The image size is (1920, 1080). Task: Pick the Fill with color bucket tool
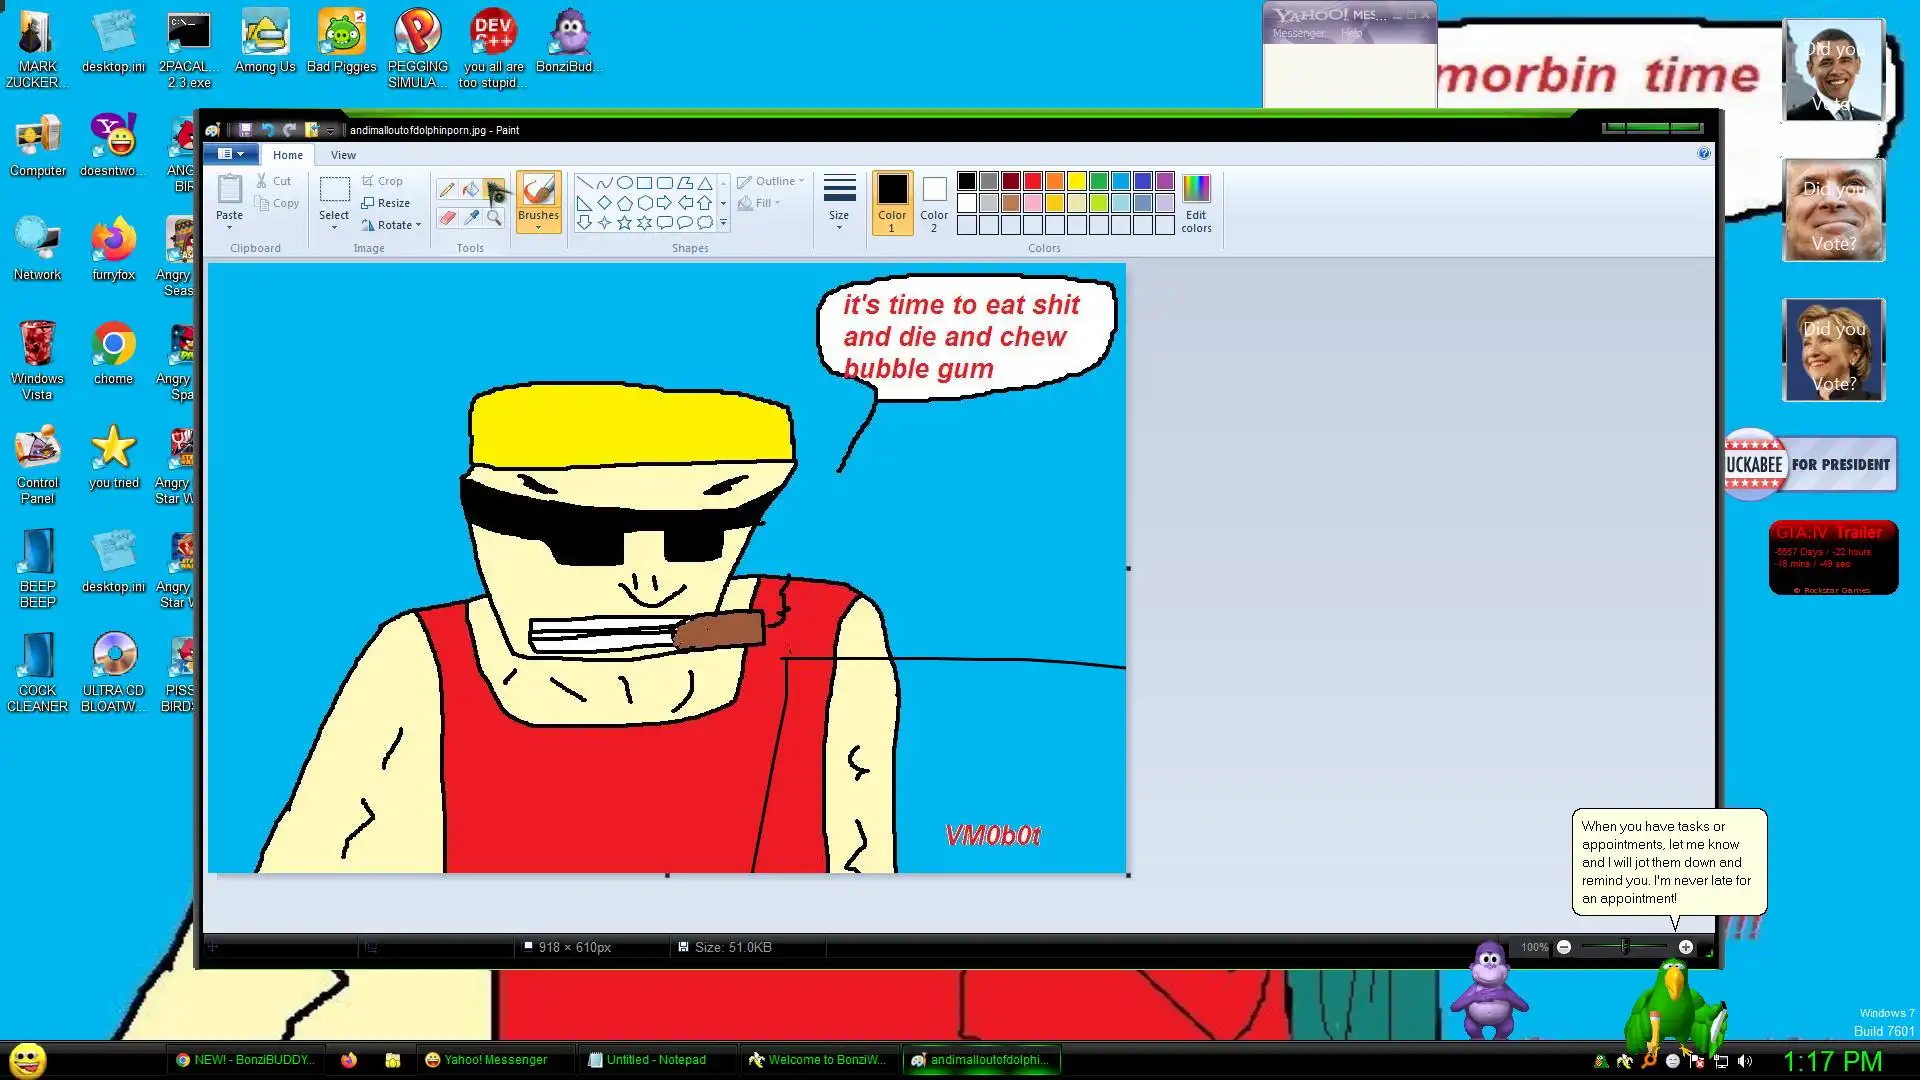[470, 189]
